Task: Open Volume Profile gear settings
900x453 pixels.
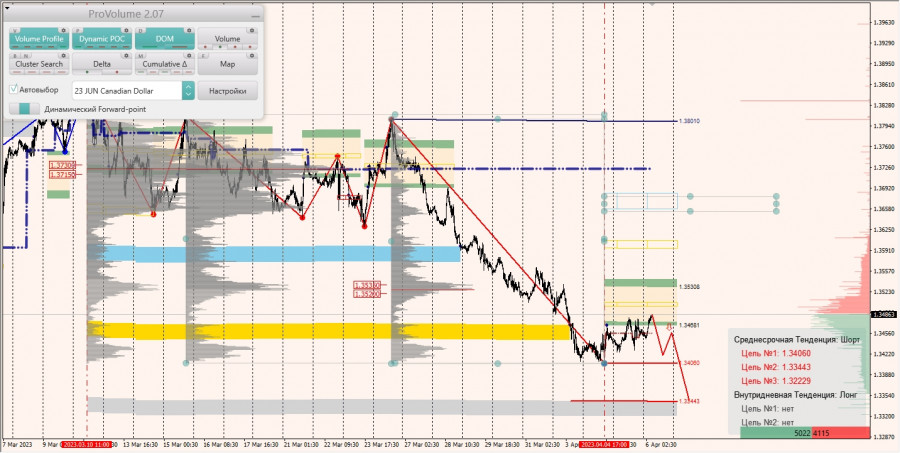Action: (64, 30)
